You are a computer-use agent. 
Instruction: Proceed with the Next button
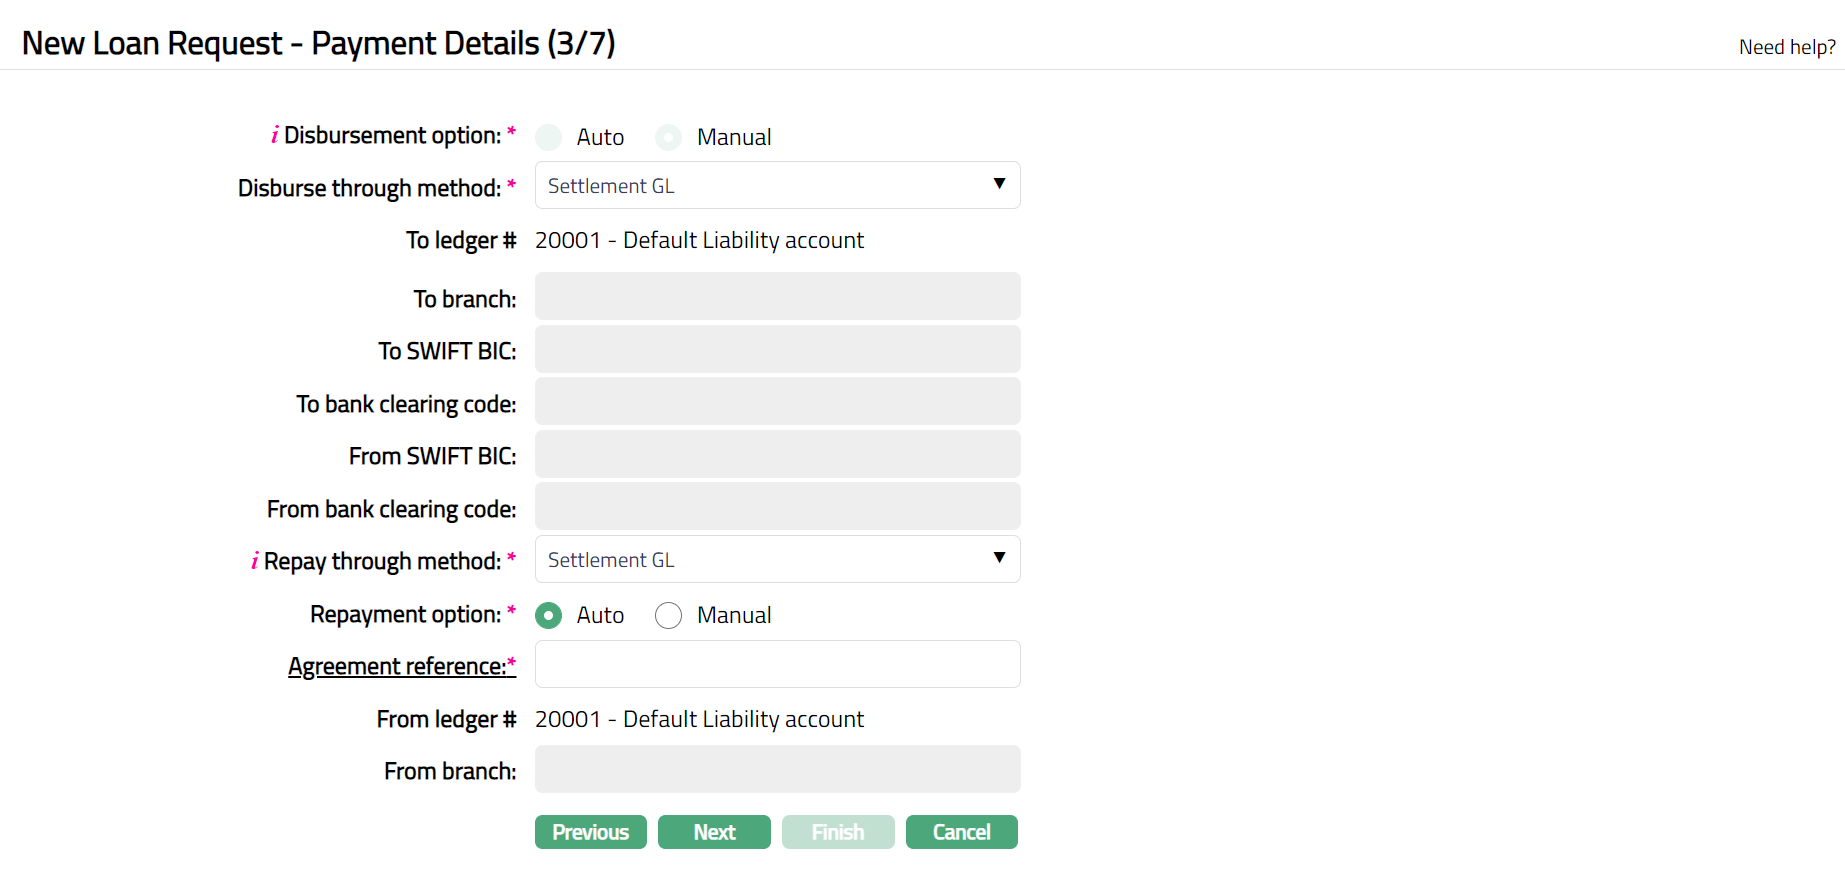[x=714, y=832]
